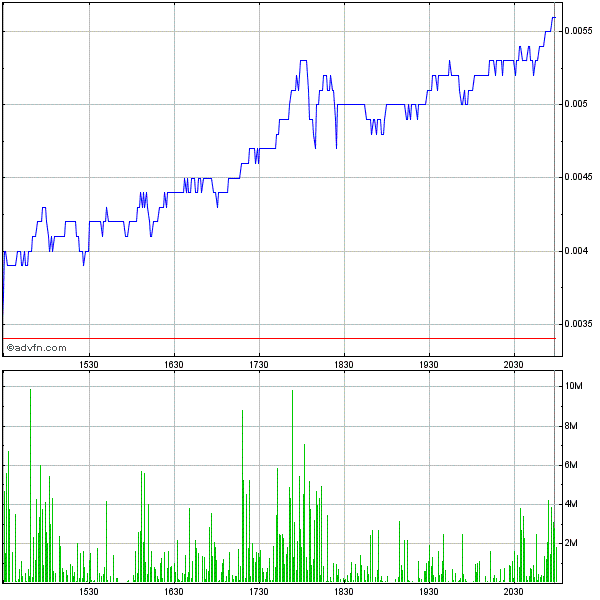Click the 0.0055 price axis label

click(578, 31)
